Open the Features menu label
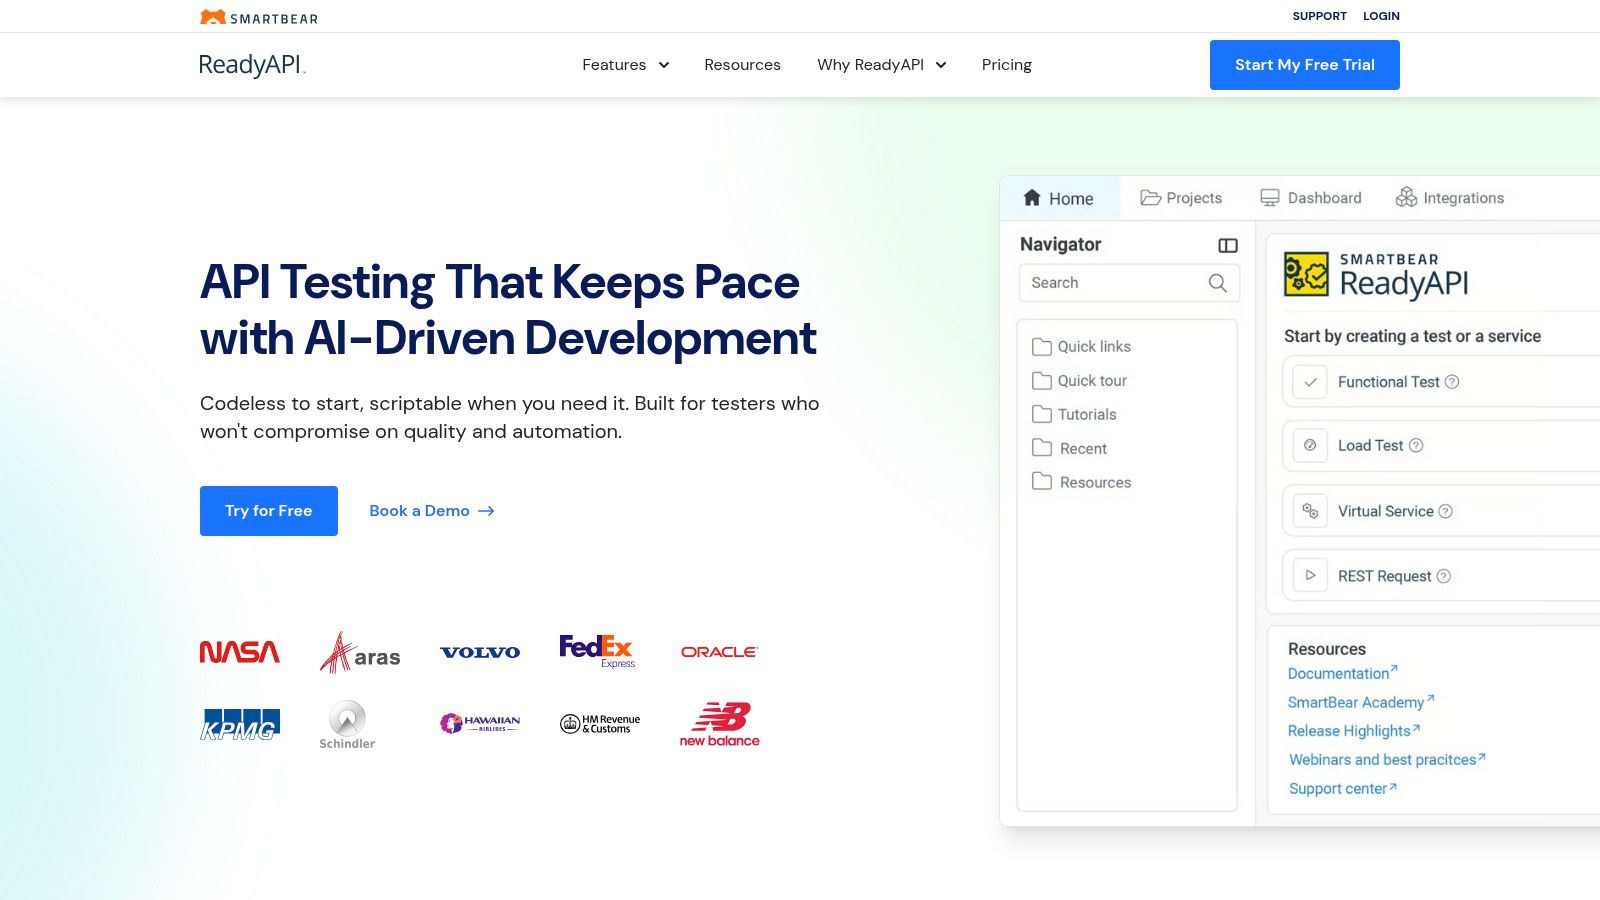 point(614,65)
